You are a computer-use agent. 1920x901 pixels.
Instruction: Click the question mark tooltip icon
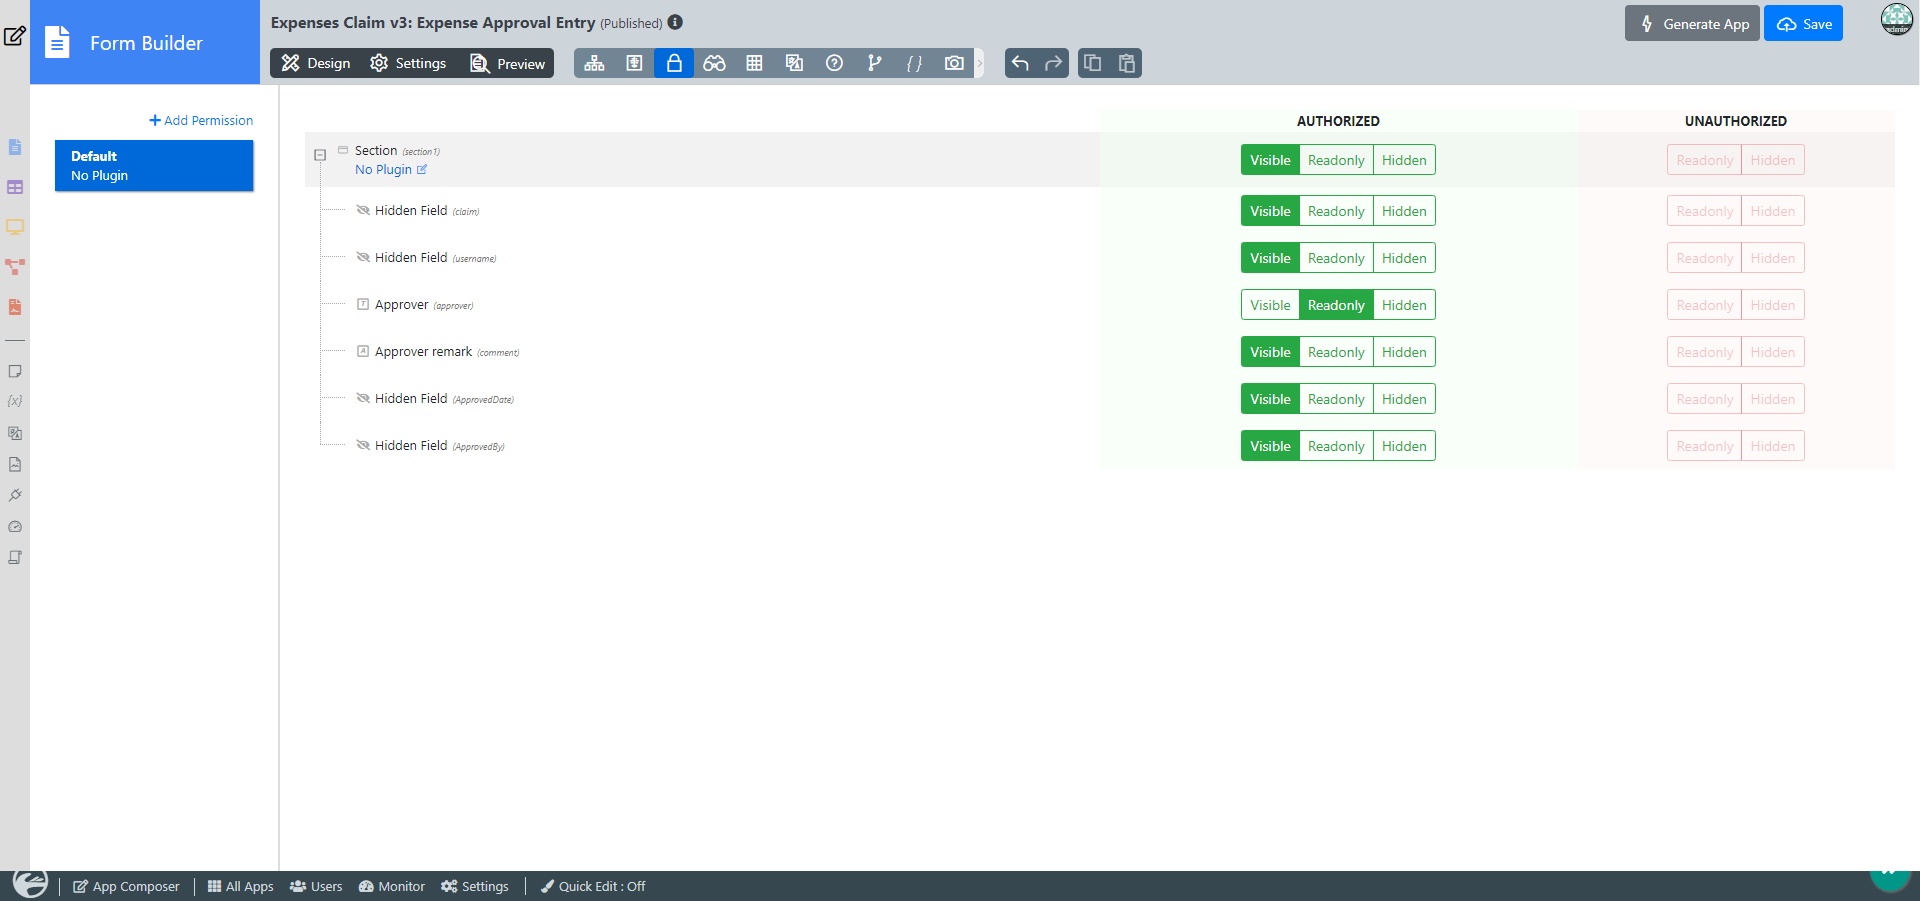[834, 63]
